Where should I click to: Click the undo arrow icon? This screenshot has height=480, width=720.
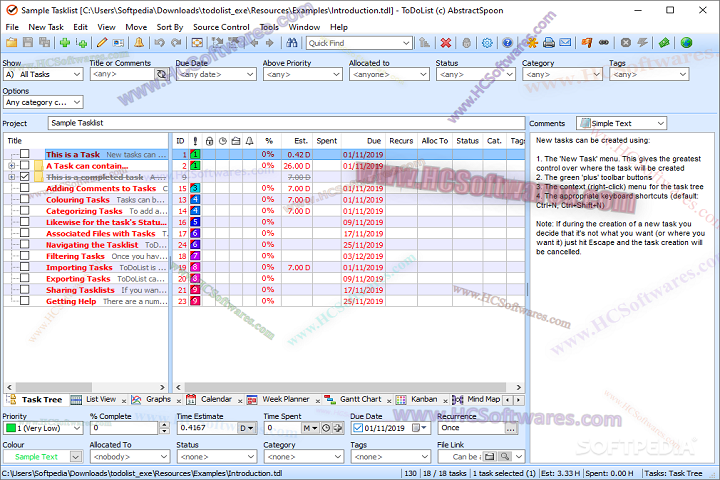click(159, 43)
